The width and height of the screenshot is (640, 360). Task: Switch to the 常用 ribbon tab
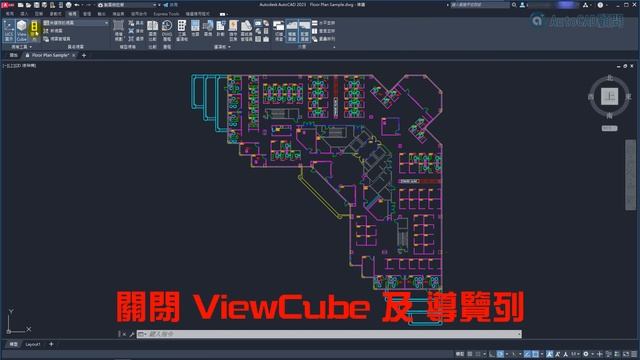click(x=9, y=14)
